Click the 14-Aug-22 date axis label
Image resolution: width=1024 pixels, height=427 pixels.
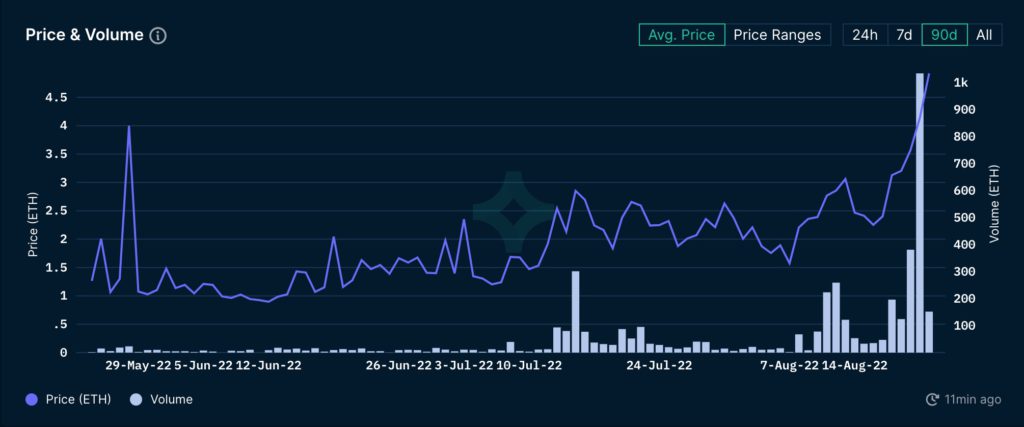(x=855, y=366)
